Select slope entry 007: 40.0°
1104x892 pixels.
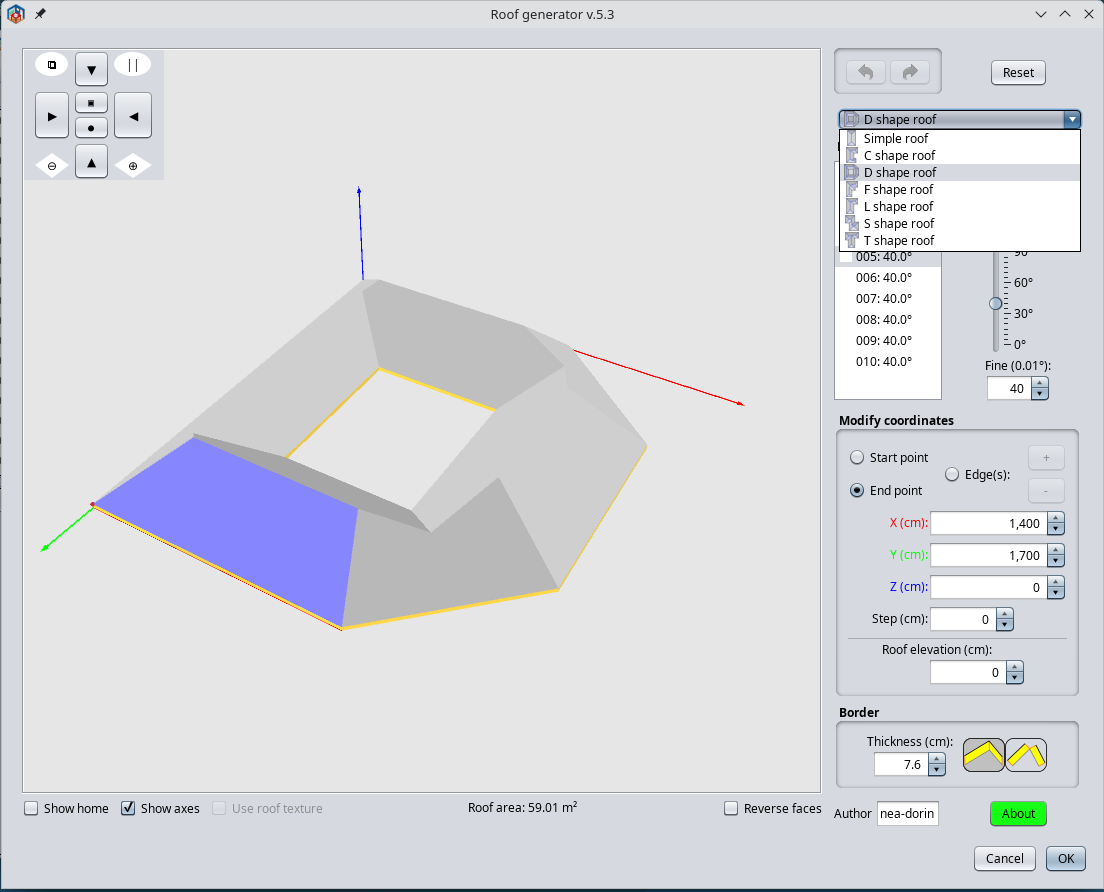(888, 299)
